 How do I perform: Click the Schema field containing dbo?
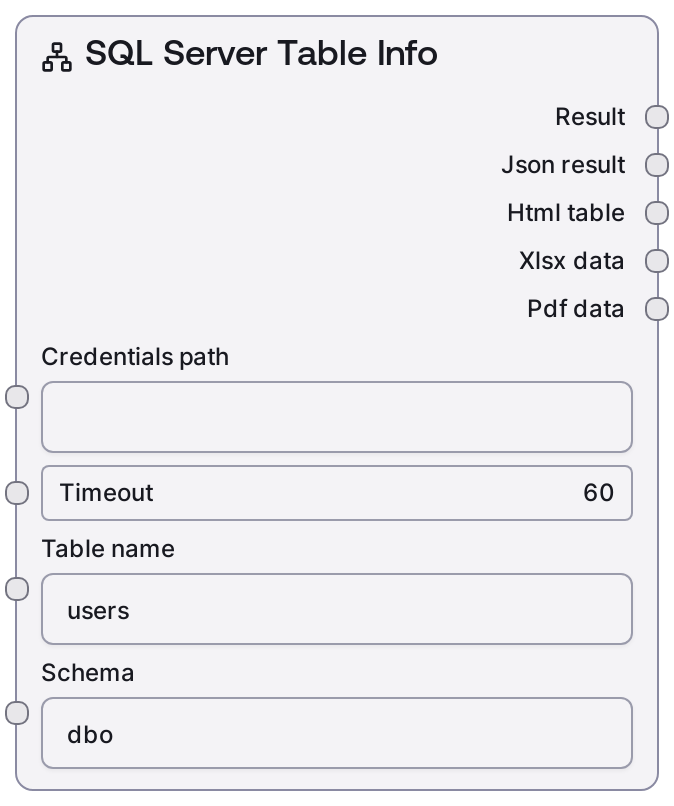336,733
